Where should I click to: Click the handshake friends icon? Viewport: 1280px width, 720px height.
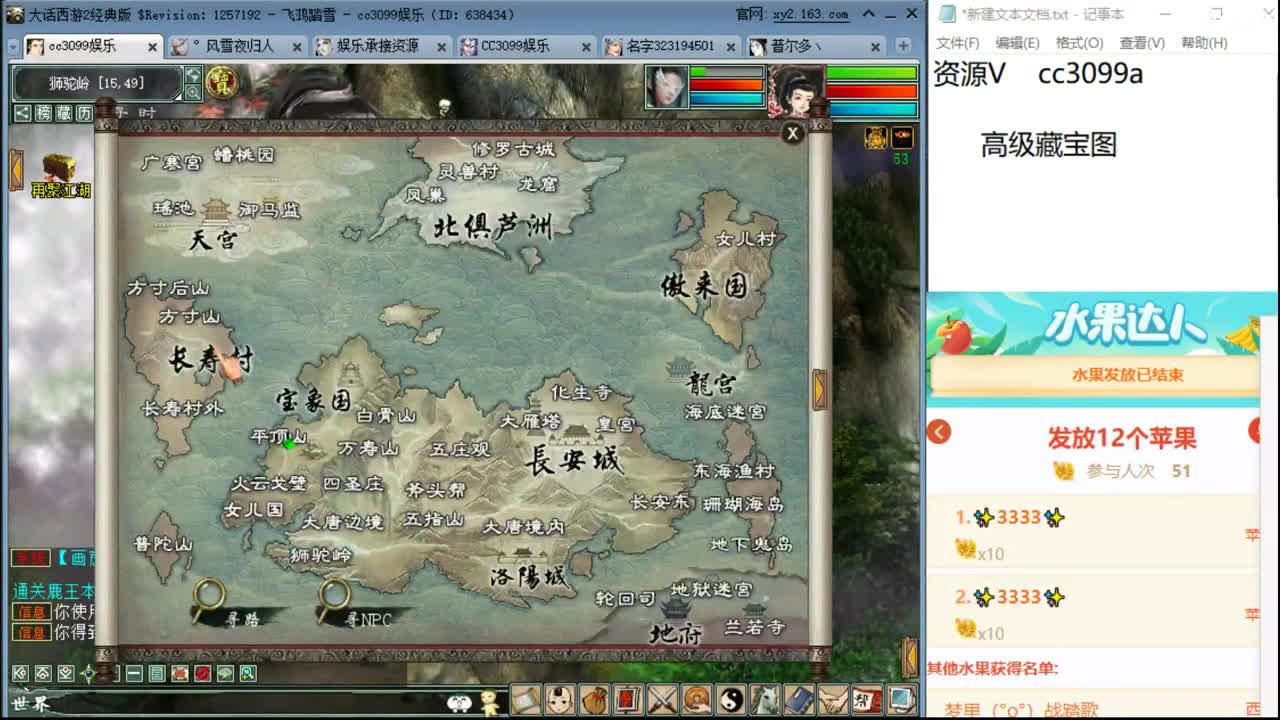pyautogui.click(x=833, y=700)
